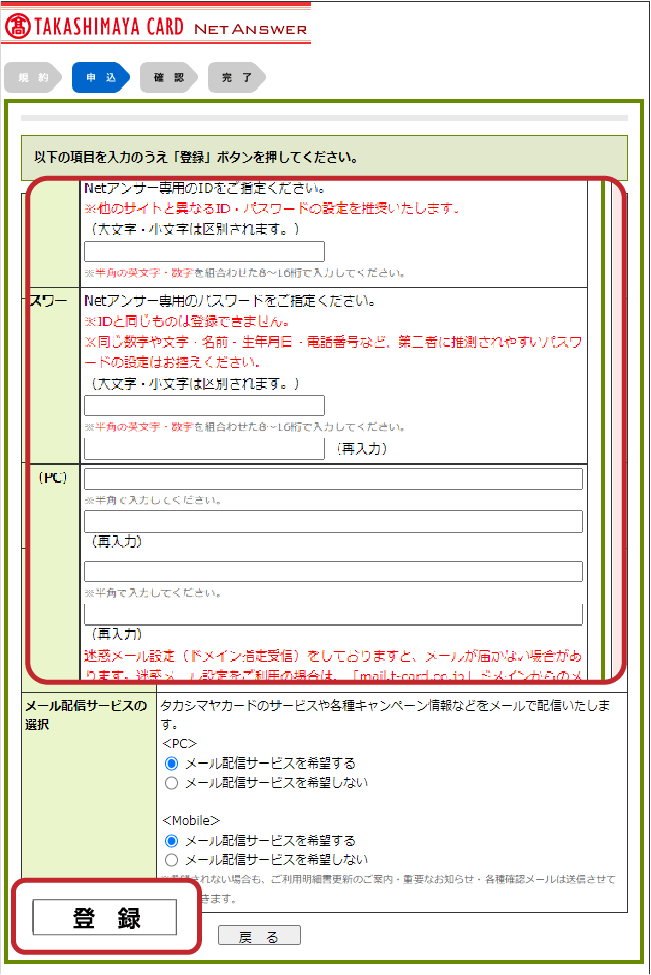Screen dimensions: 651x975
Task: Click the password 再入力 confirmation field
Action: [204, 449]
